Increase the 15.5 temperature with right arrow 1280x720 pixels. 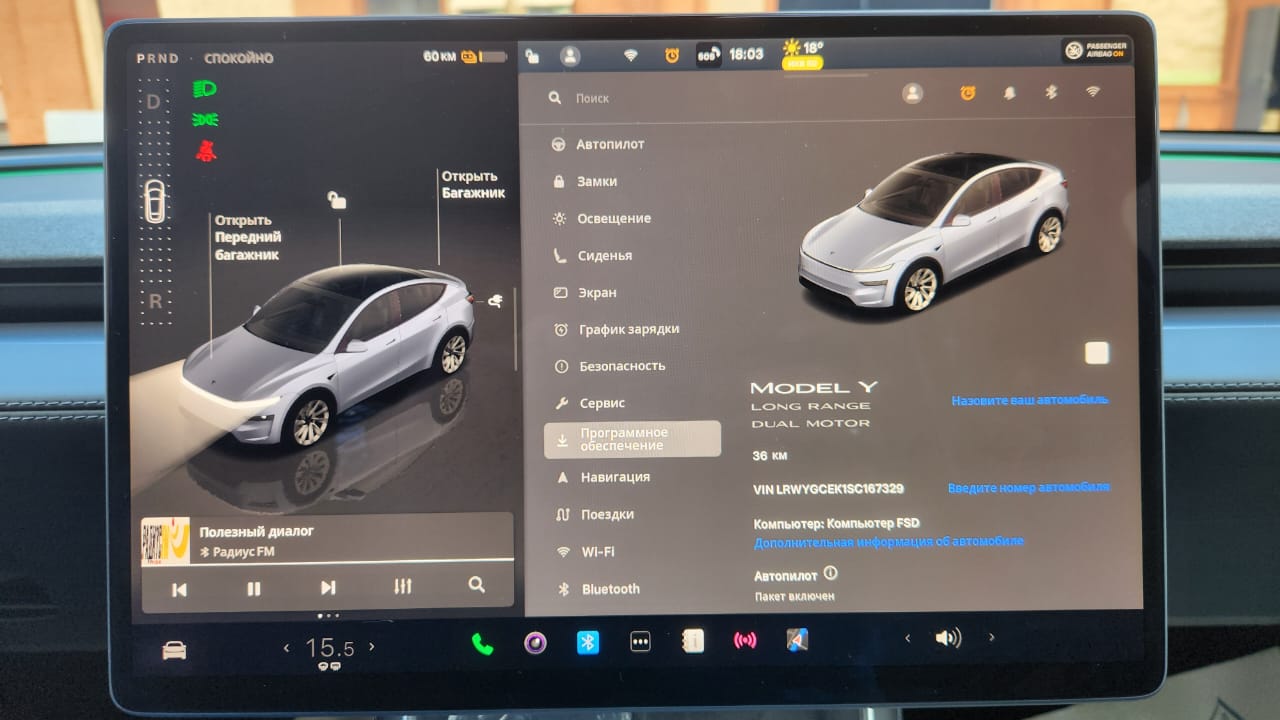(372, 647)
